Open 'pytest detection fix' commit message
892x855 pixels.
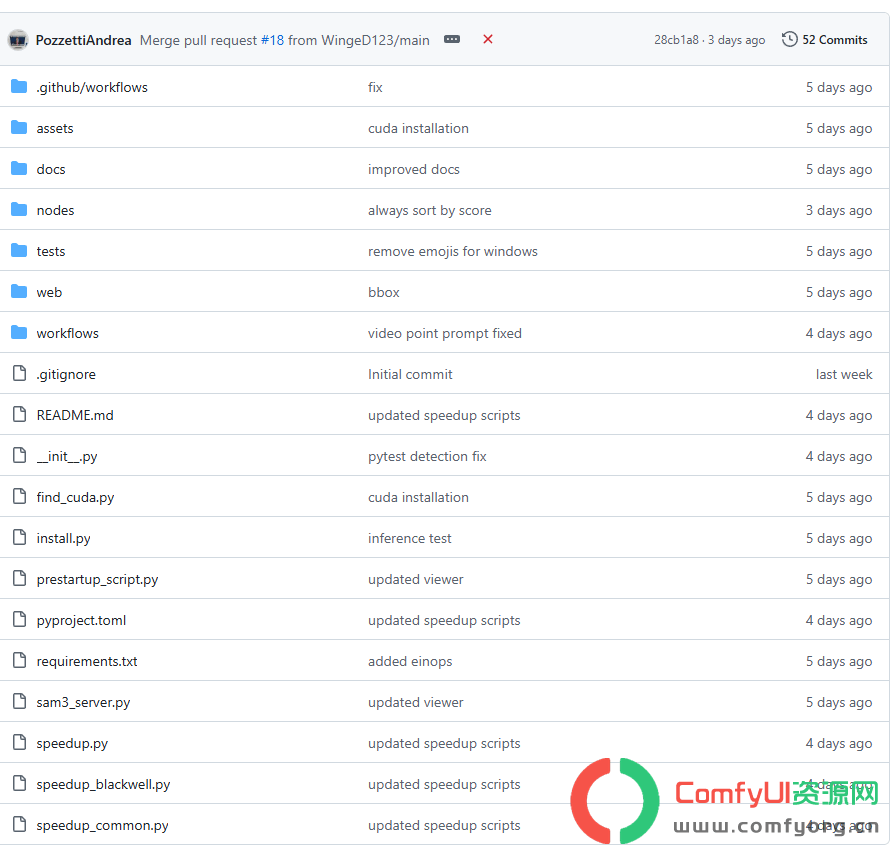click(x=427, y=456)
